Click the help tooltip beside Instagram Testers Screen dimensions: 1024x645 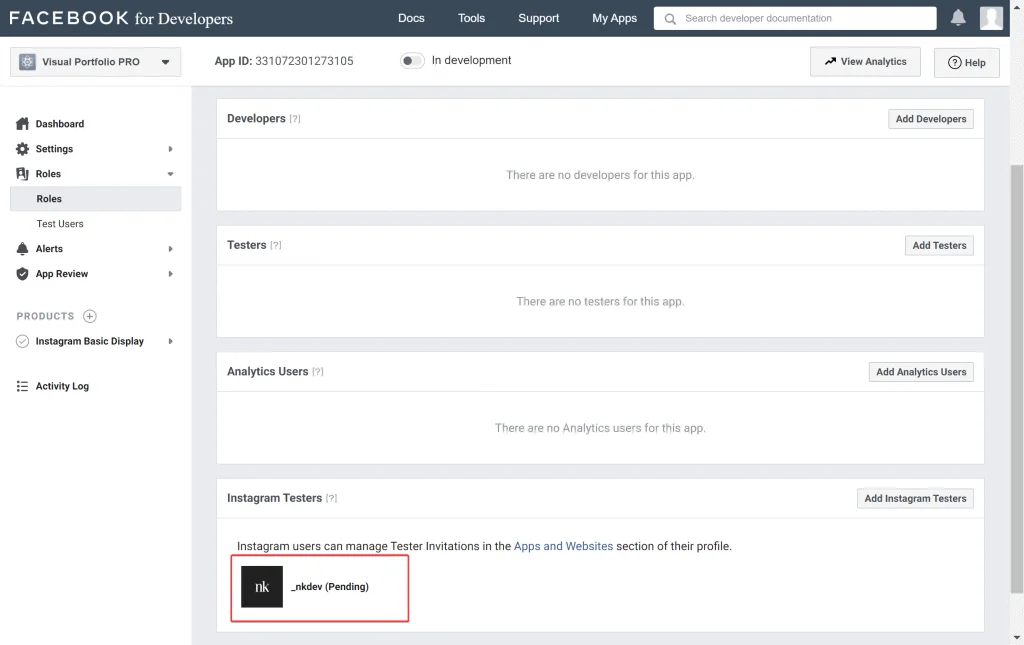click(x=331, y=498)
